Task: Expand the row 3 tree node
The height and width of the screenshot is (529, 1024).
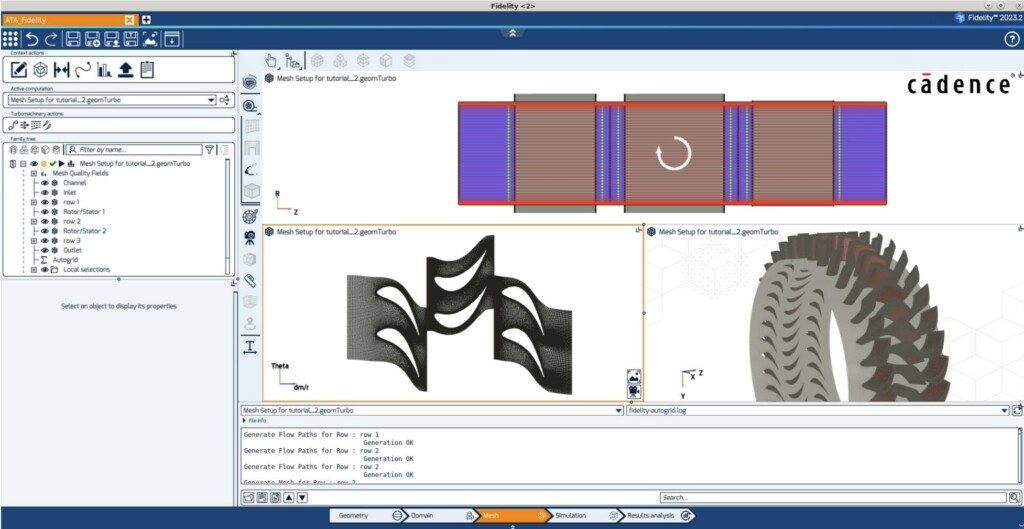Action: 34,240
